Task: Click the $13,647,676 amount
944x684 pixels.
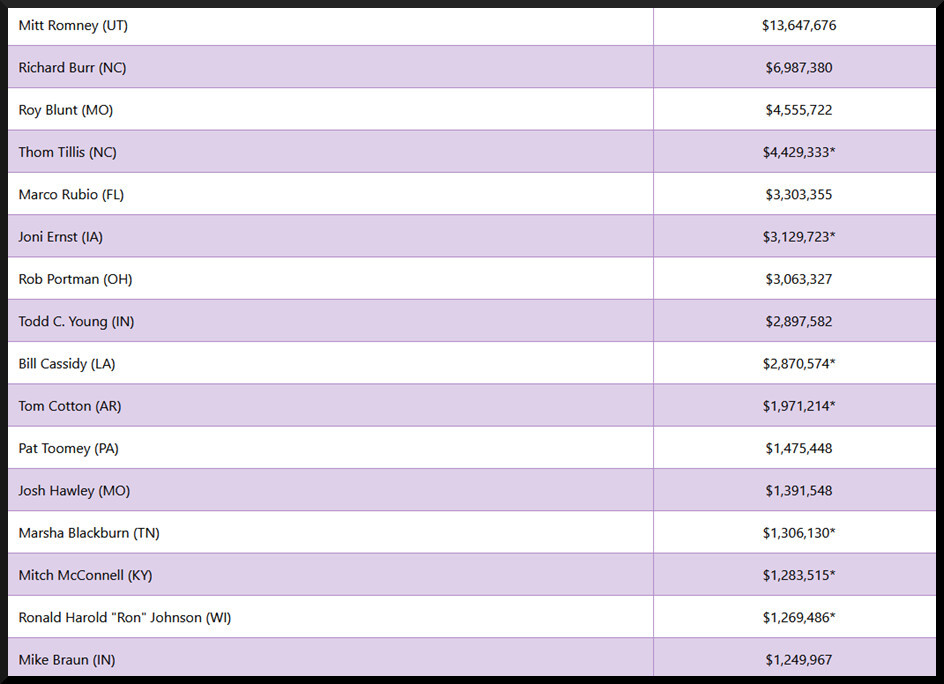Action: pos(799,26)
